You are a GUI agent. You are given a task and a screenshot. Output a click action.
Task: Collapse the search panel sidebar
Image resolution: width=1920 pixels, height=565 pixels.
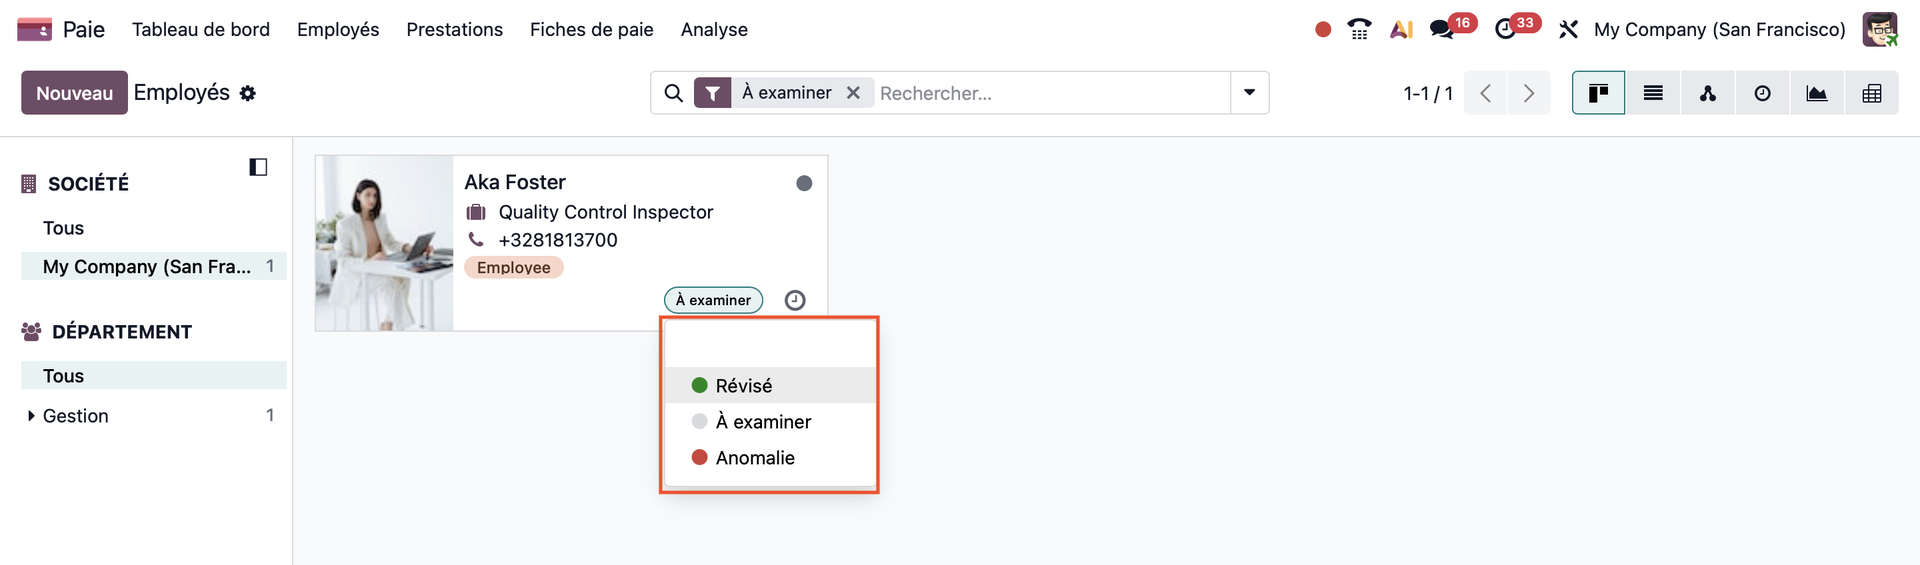(258, 167)
